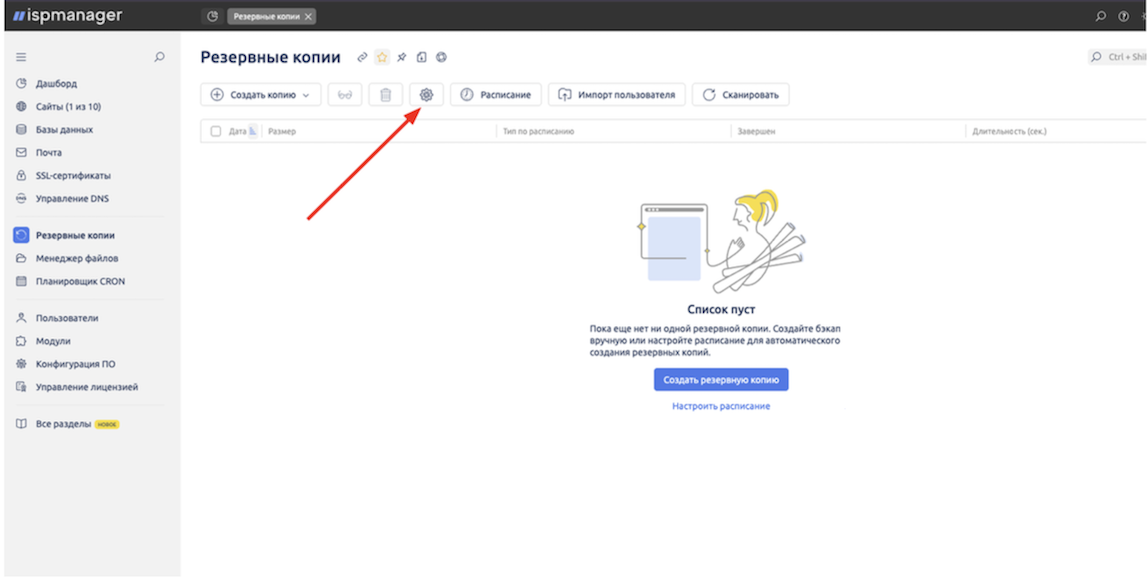Open backup settings via the gear icon

tap(426, 94)
